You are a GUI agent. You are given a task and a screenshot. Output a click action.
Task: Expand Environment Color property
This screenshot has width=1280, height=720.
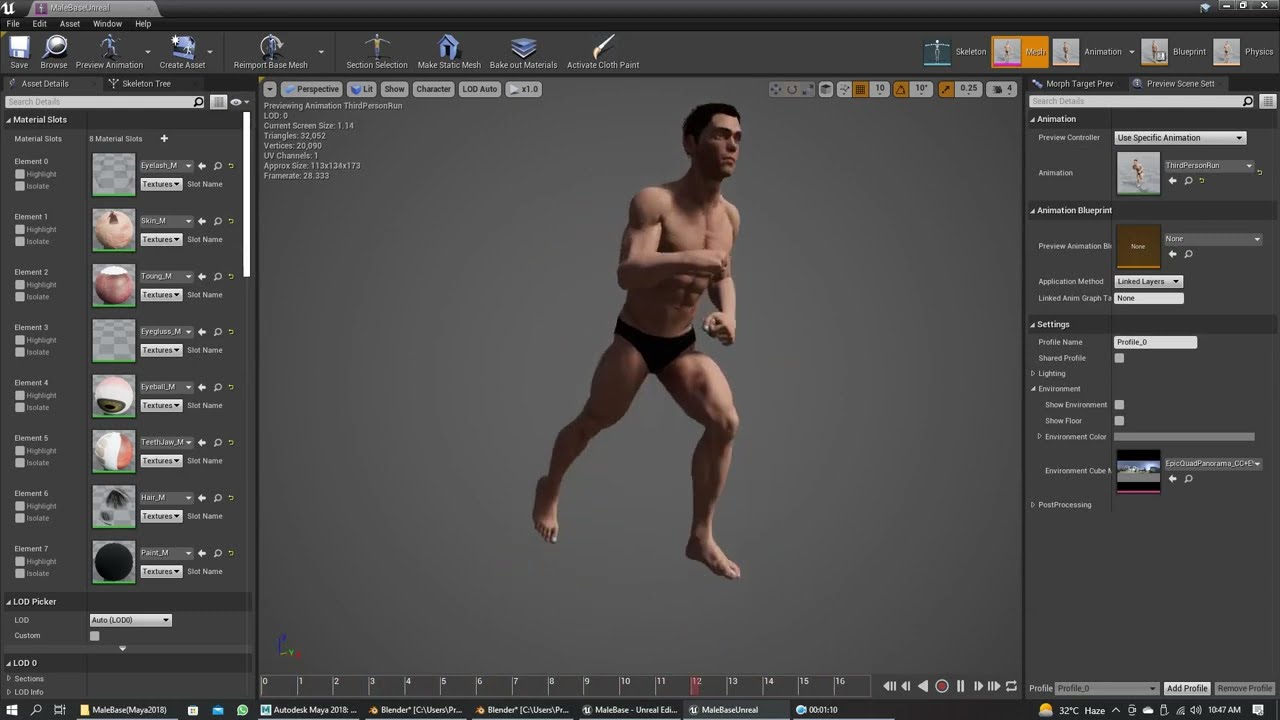point(1039,437)
